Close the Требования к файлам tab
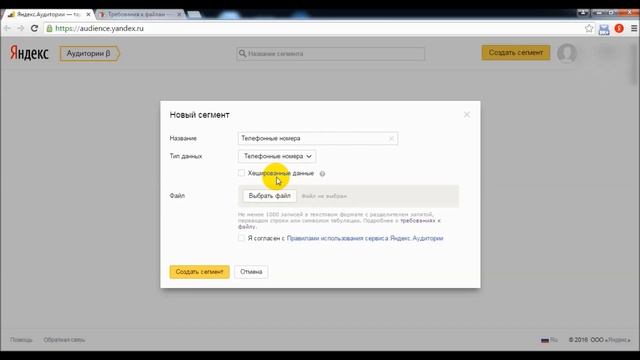 tap(179, 14)
